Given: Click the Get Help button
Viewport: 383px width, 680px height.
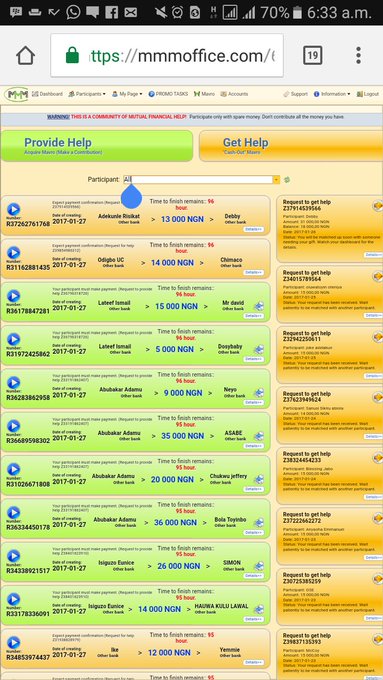Looking at the screenshot, I should [291, 146].
